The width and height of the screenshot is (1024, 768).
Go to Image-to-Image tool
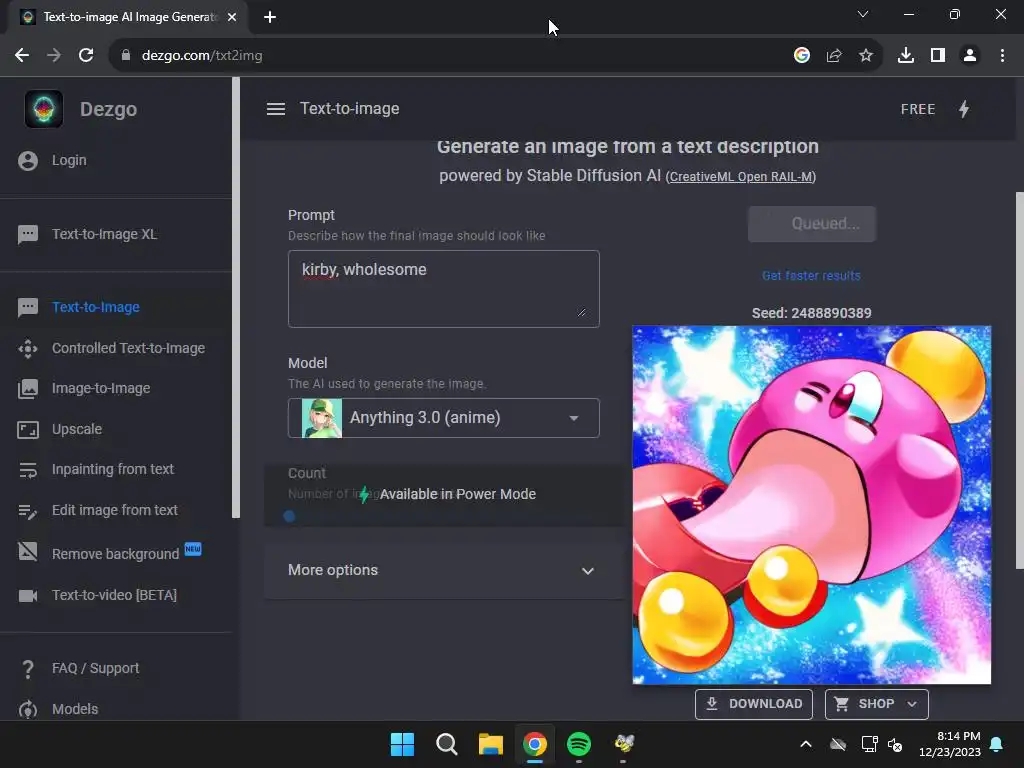[101, 388]
